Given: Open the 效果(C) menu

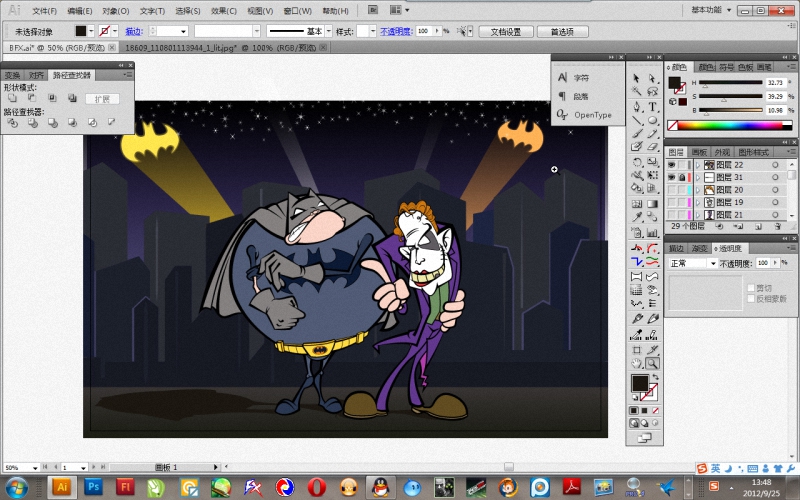Looking at the screenshot, I should click(x=223, y=11).
